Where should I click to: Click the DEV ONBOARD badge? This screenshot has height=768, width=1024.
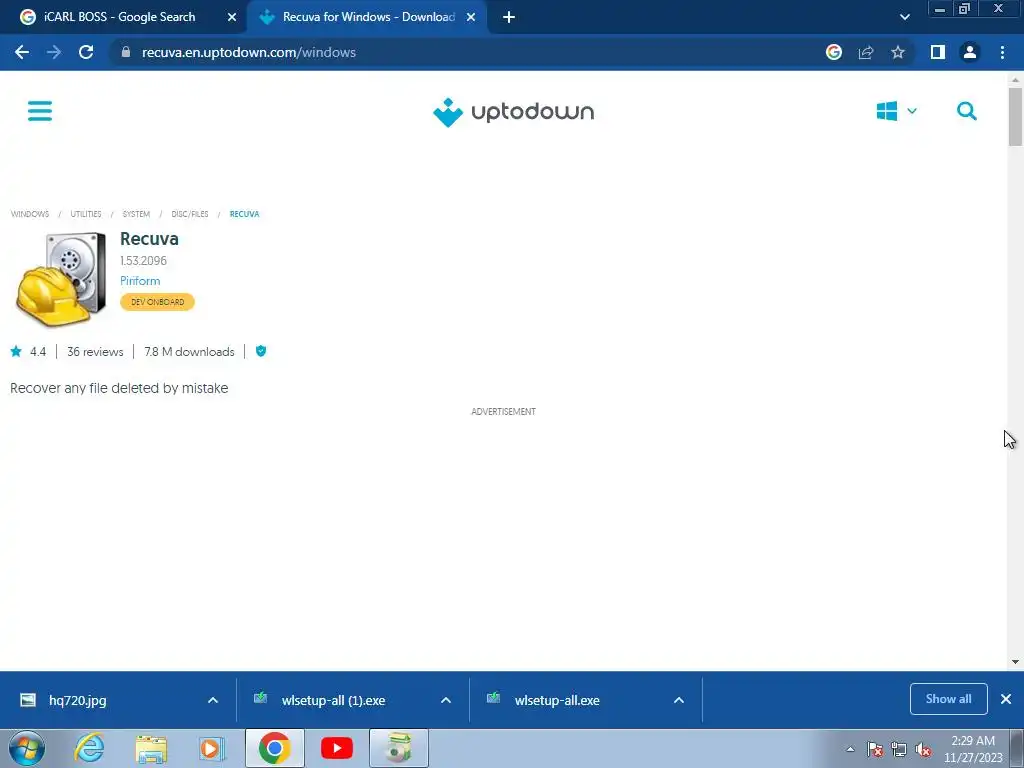157,302
